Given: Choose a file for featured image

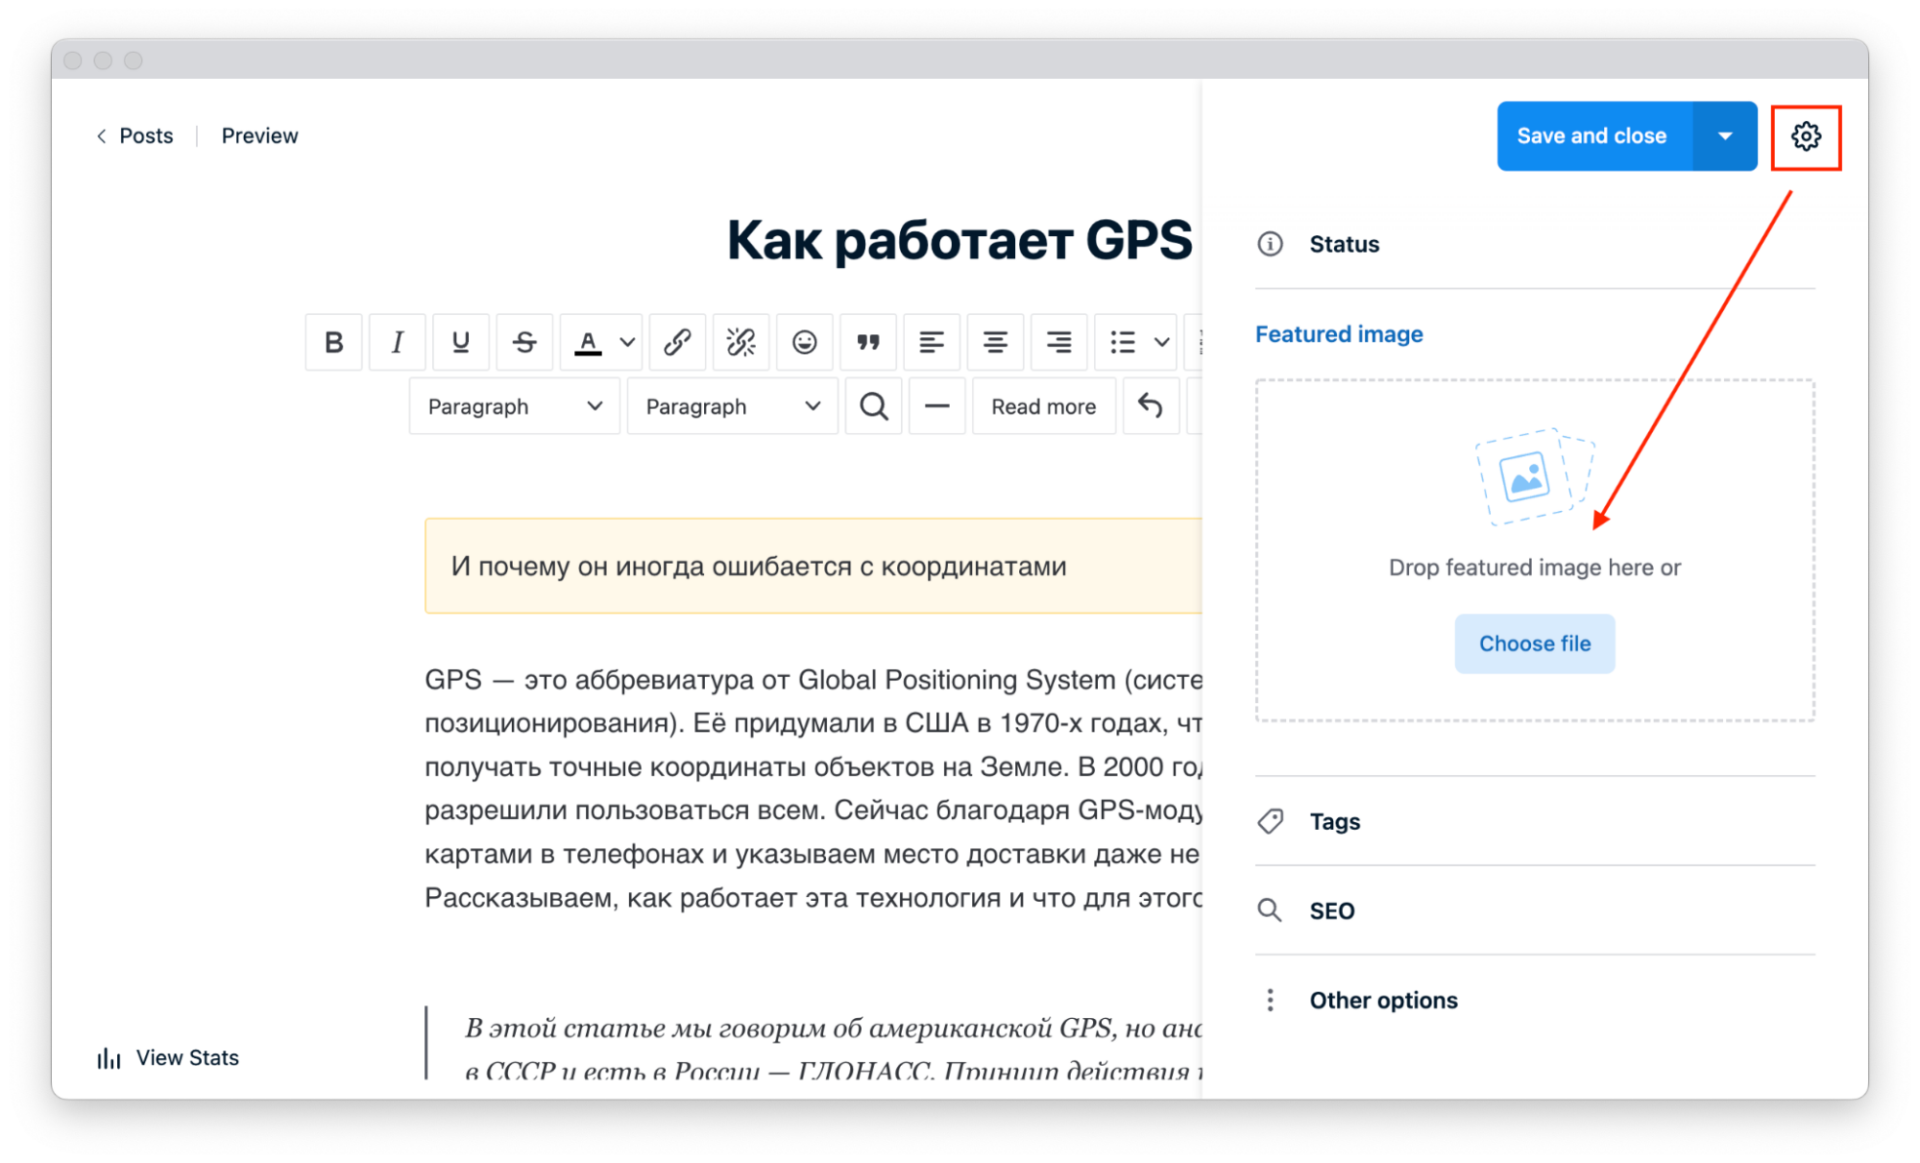Looking at the screenshot, I should click(1534, 643).
